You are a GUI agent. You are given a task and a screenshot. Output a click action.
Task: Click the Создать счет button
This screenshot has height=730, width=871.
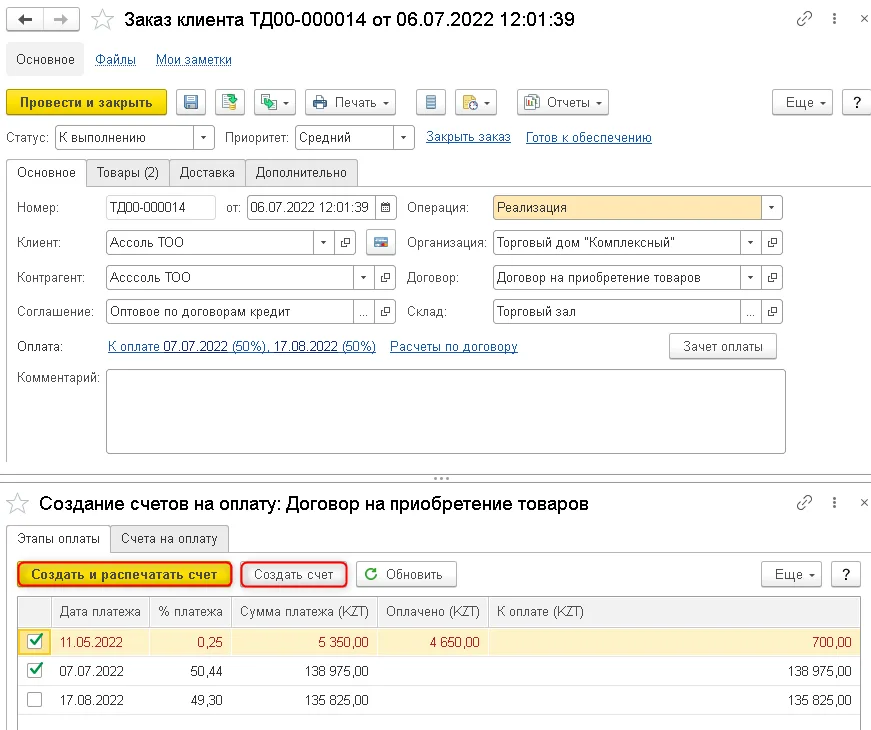pos(294,574)
